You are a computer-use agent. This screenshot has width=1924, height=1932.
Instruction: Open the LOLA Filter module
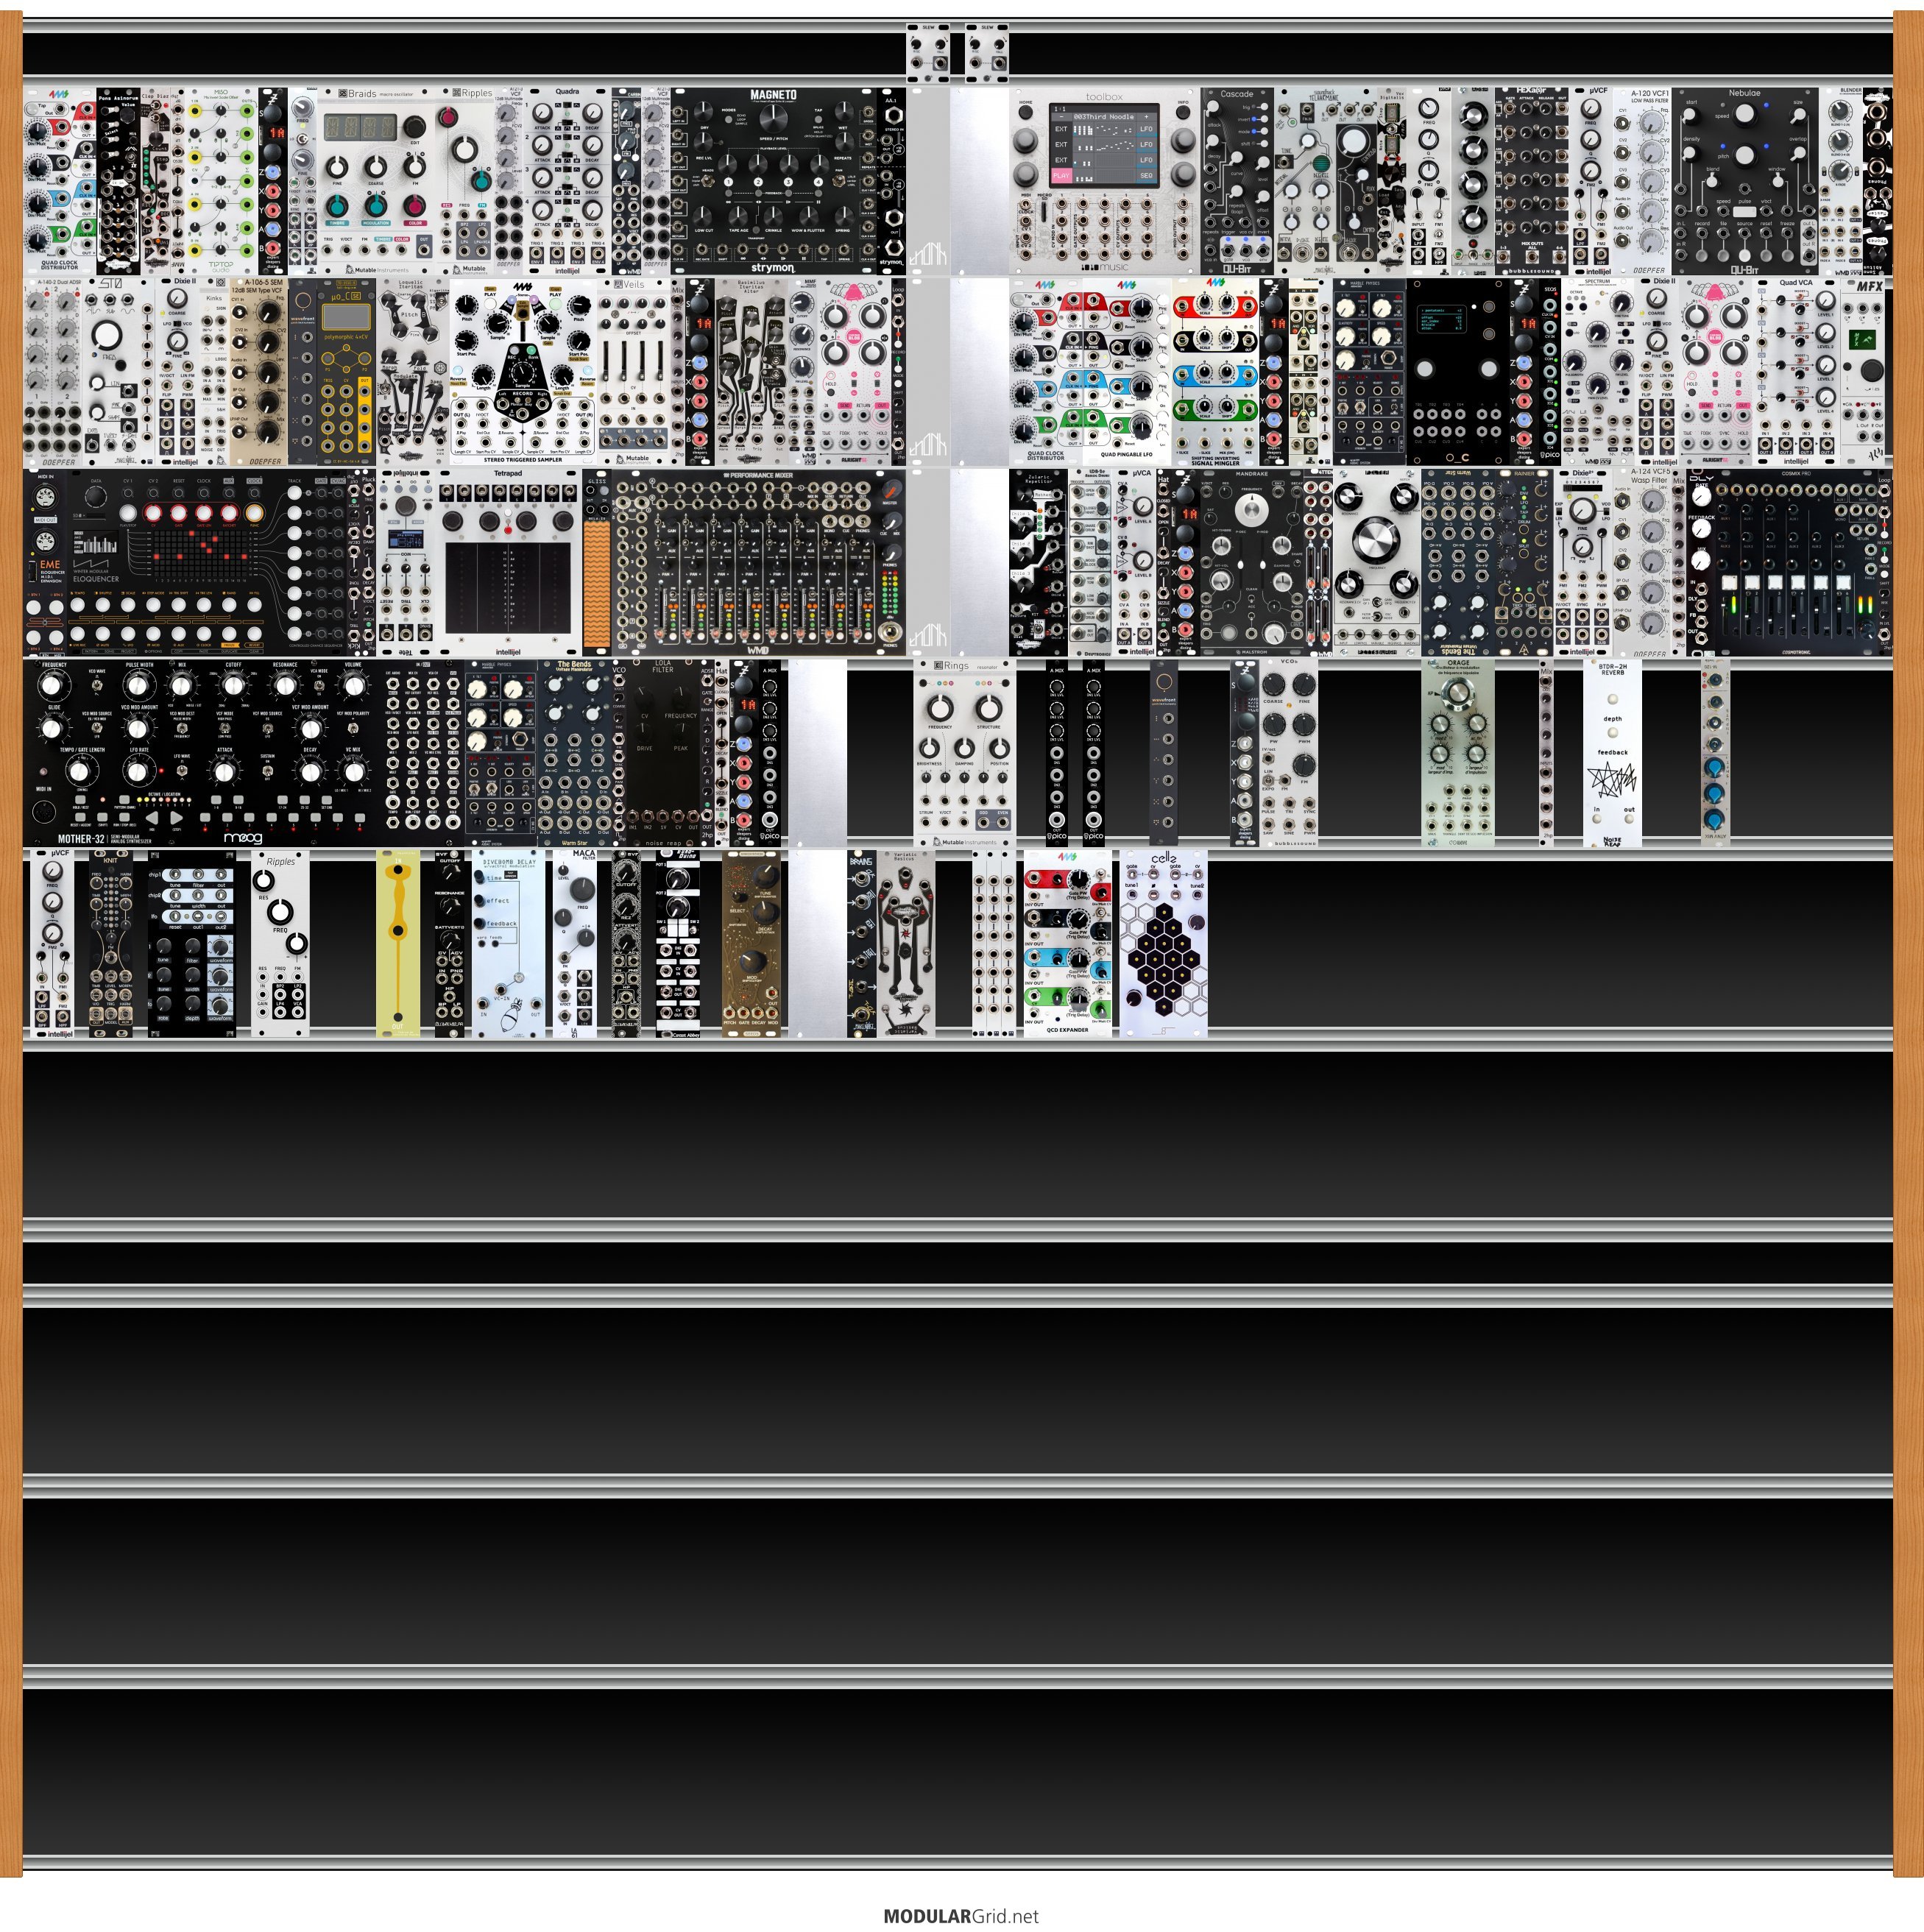coord(663,753)
